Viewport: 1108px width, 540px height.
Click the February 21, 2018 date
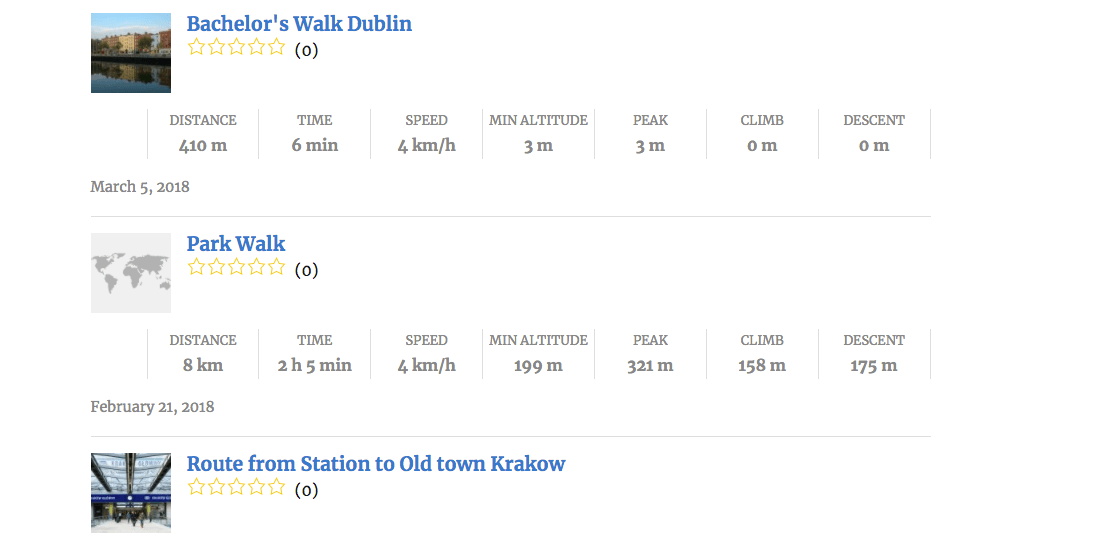(152, 407)
